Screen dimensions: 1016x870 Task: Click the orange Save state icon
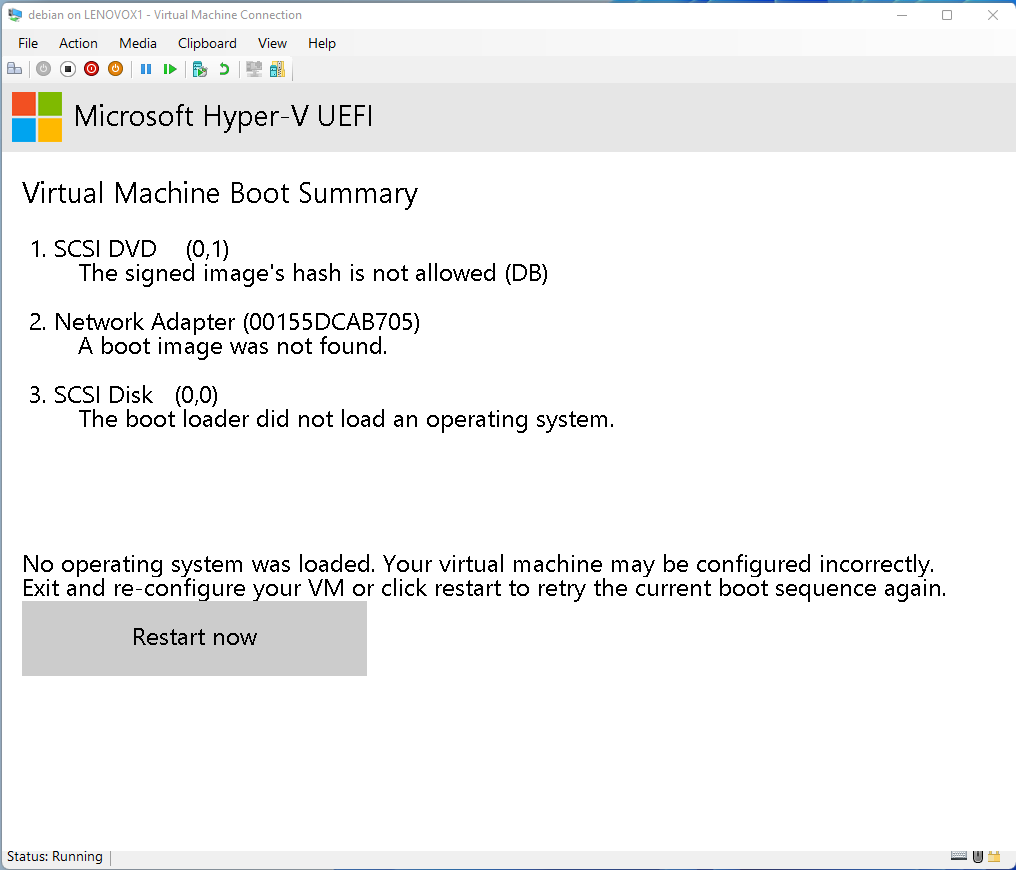click(x=116, y=69)
